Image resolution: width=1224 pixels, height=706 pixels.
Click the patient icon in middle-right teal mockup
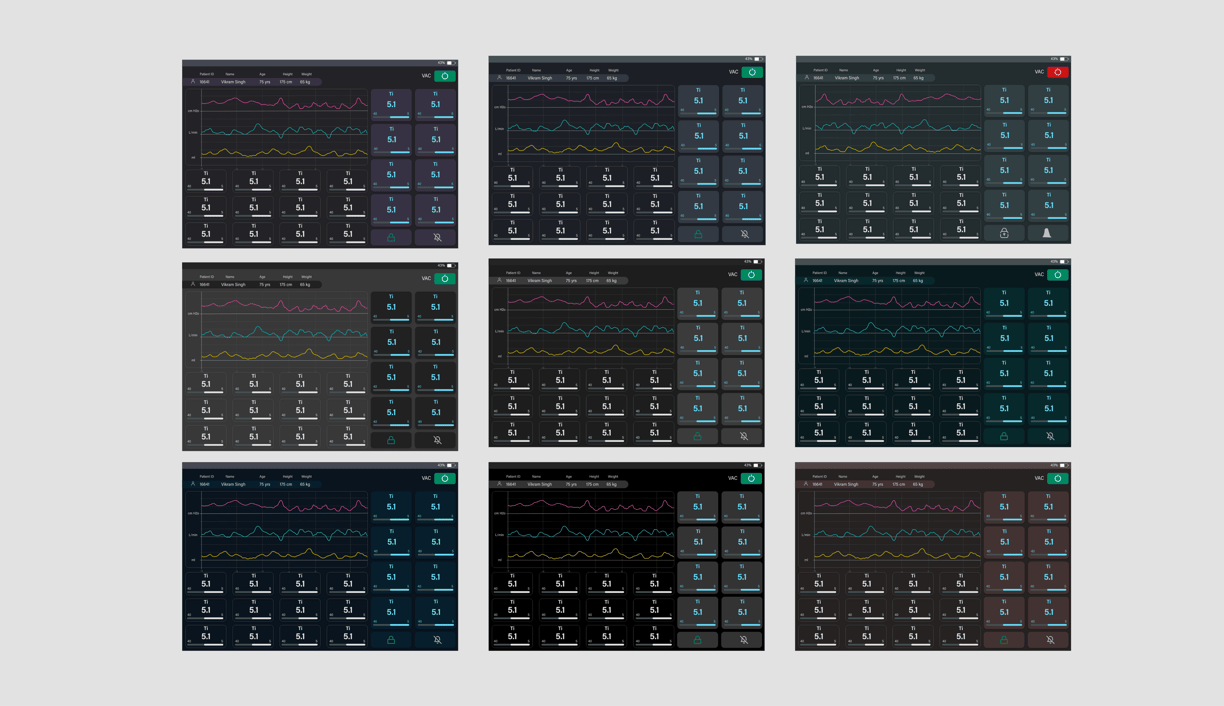point(806,280)
